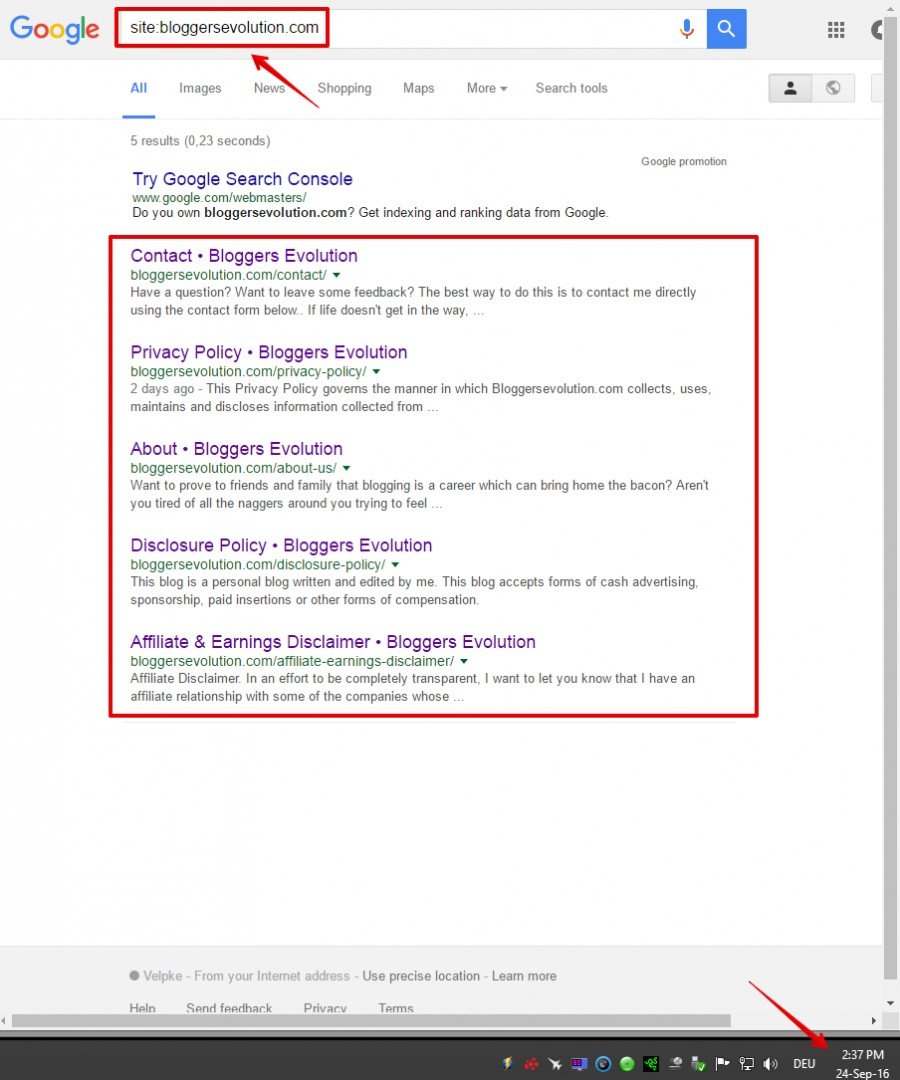This screenshot has width=900, height=1080.
Task: Open the Google apps grid
Action: 836,30
